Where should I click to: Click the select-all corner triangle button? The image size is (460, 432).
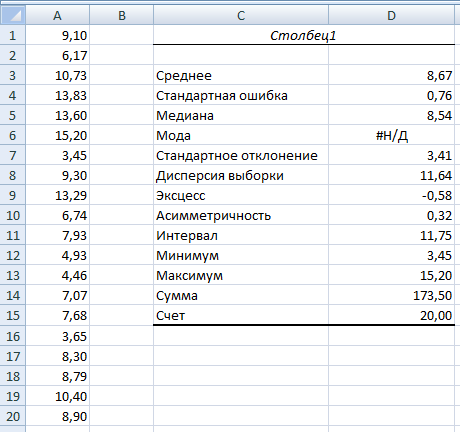coord(12,15)
